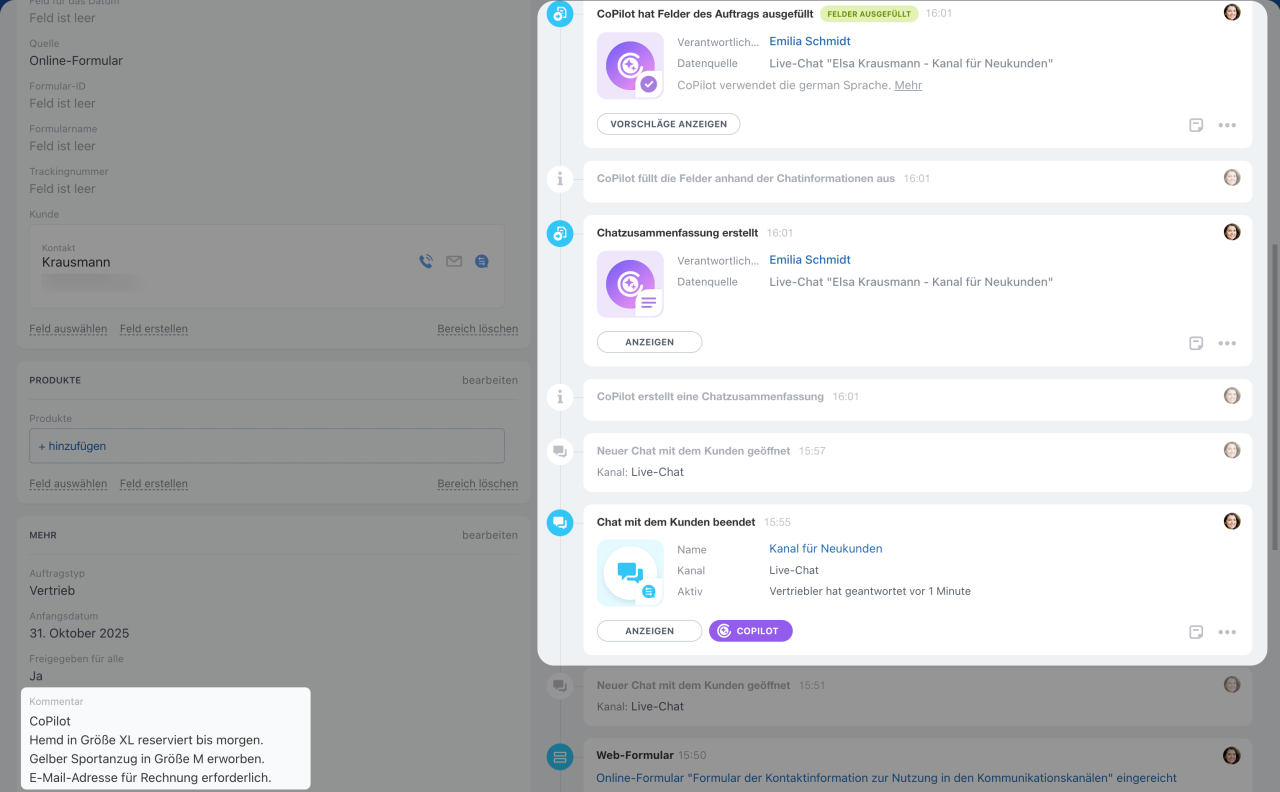The height and width of the screenshot is (792, 1280).
Task: Click 'Feld erstellen' below the Kunde contact
Action: click(154, 329)
